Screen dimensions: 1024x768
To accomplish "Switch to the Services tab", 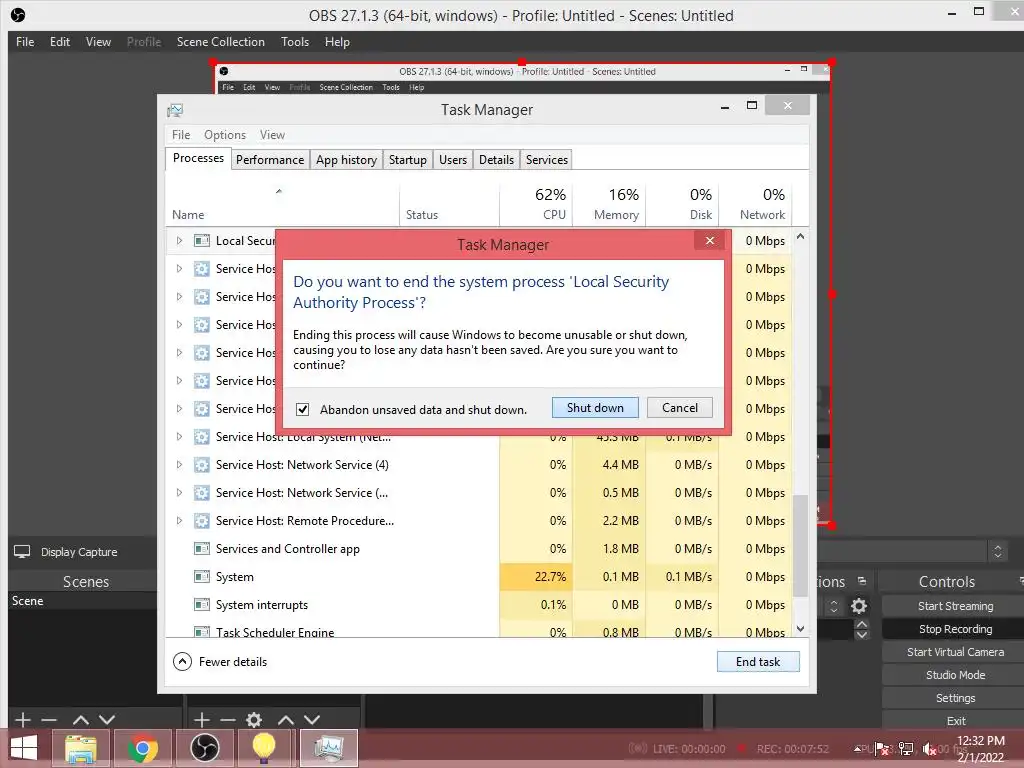I will [547, 160].
